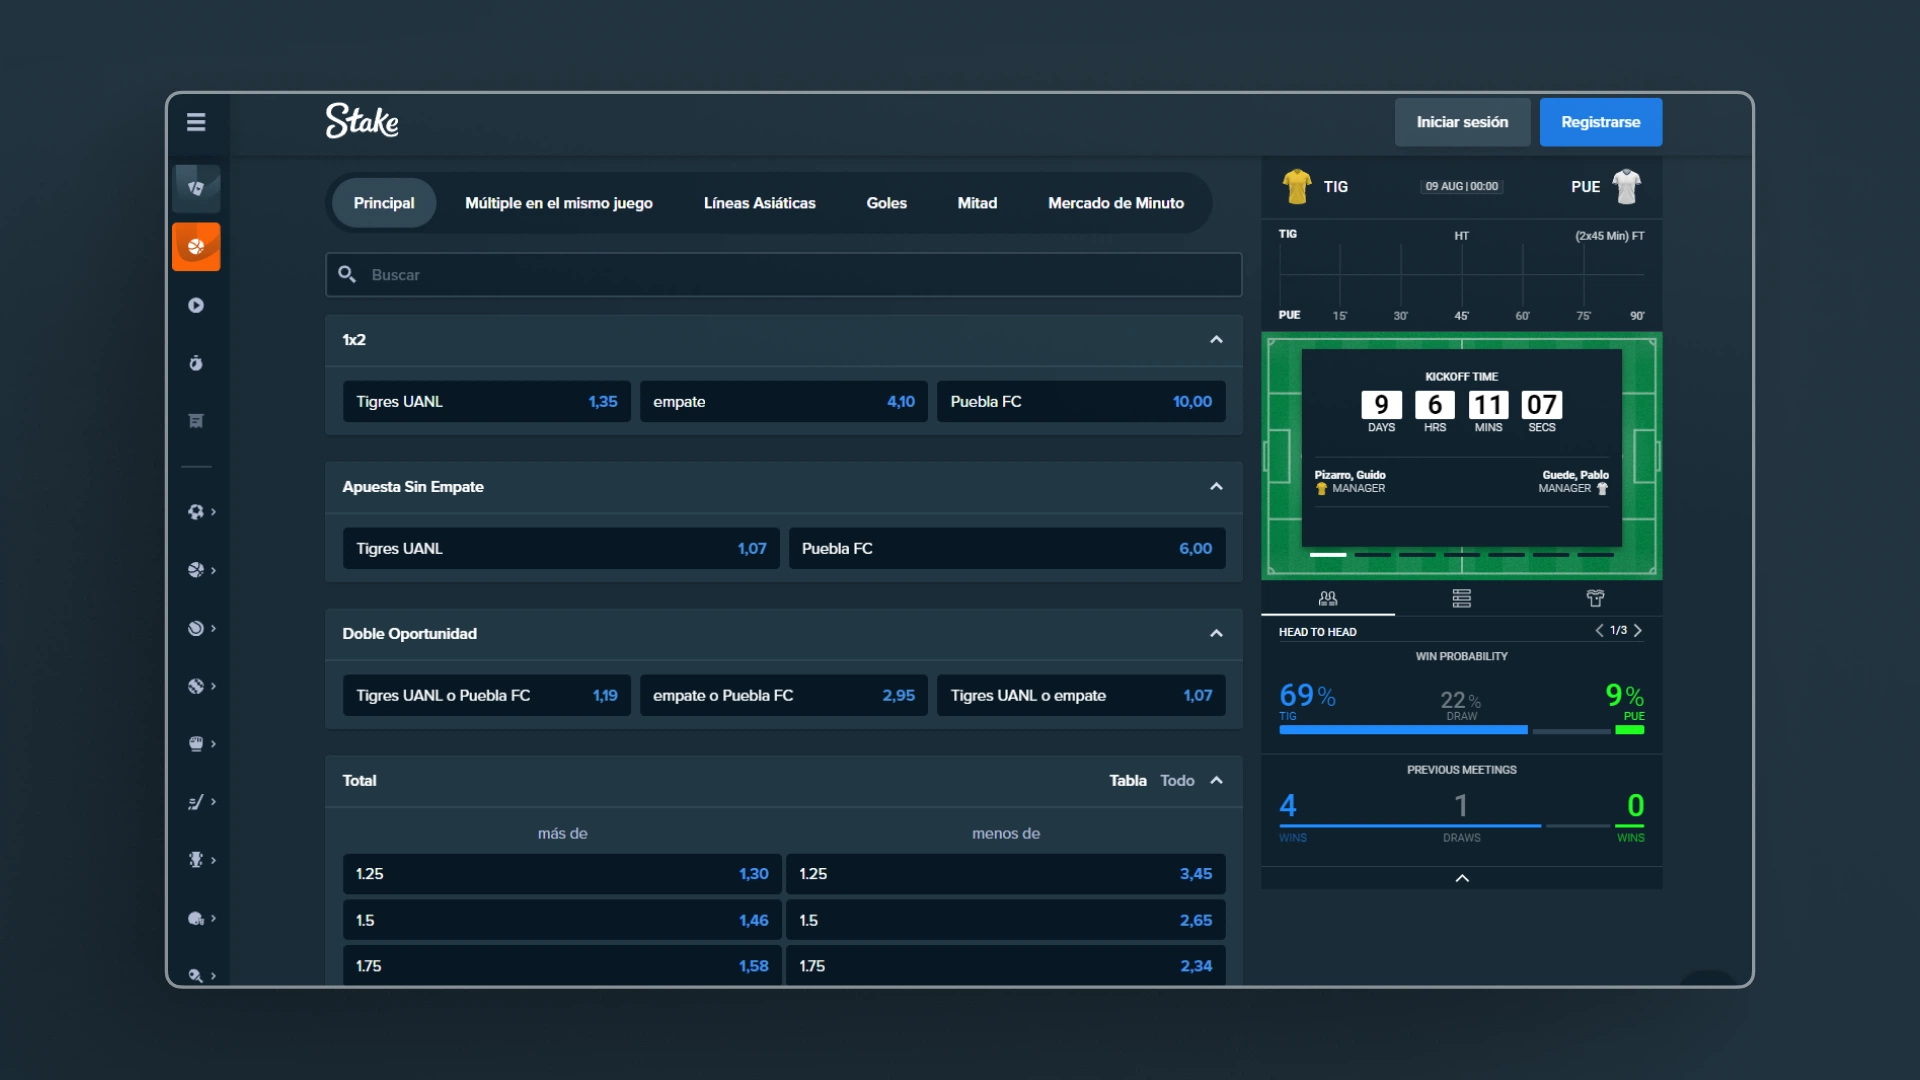Collapse the match stats widget chevron
Viewport: 1920px width, 1080px height.
click(1462, 878)
